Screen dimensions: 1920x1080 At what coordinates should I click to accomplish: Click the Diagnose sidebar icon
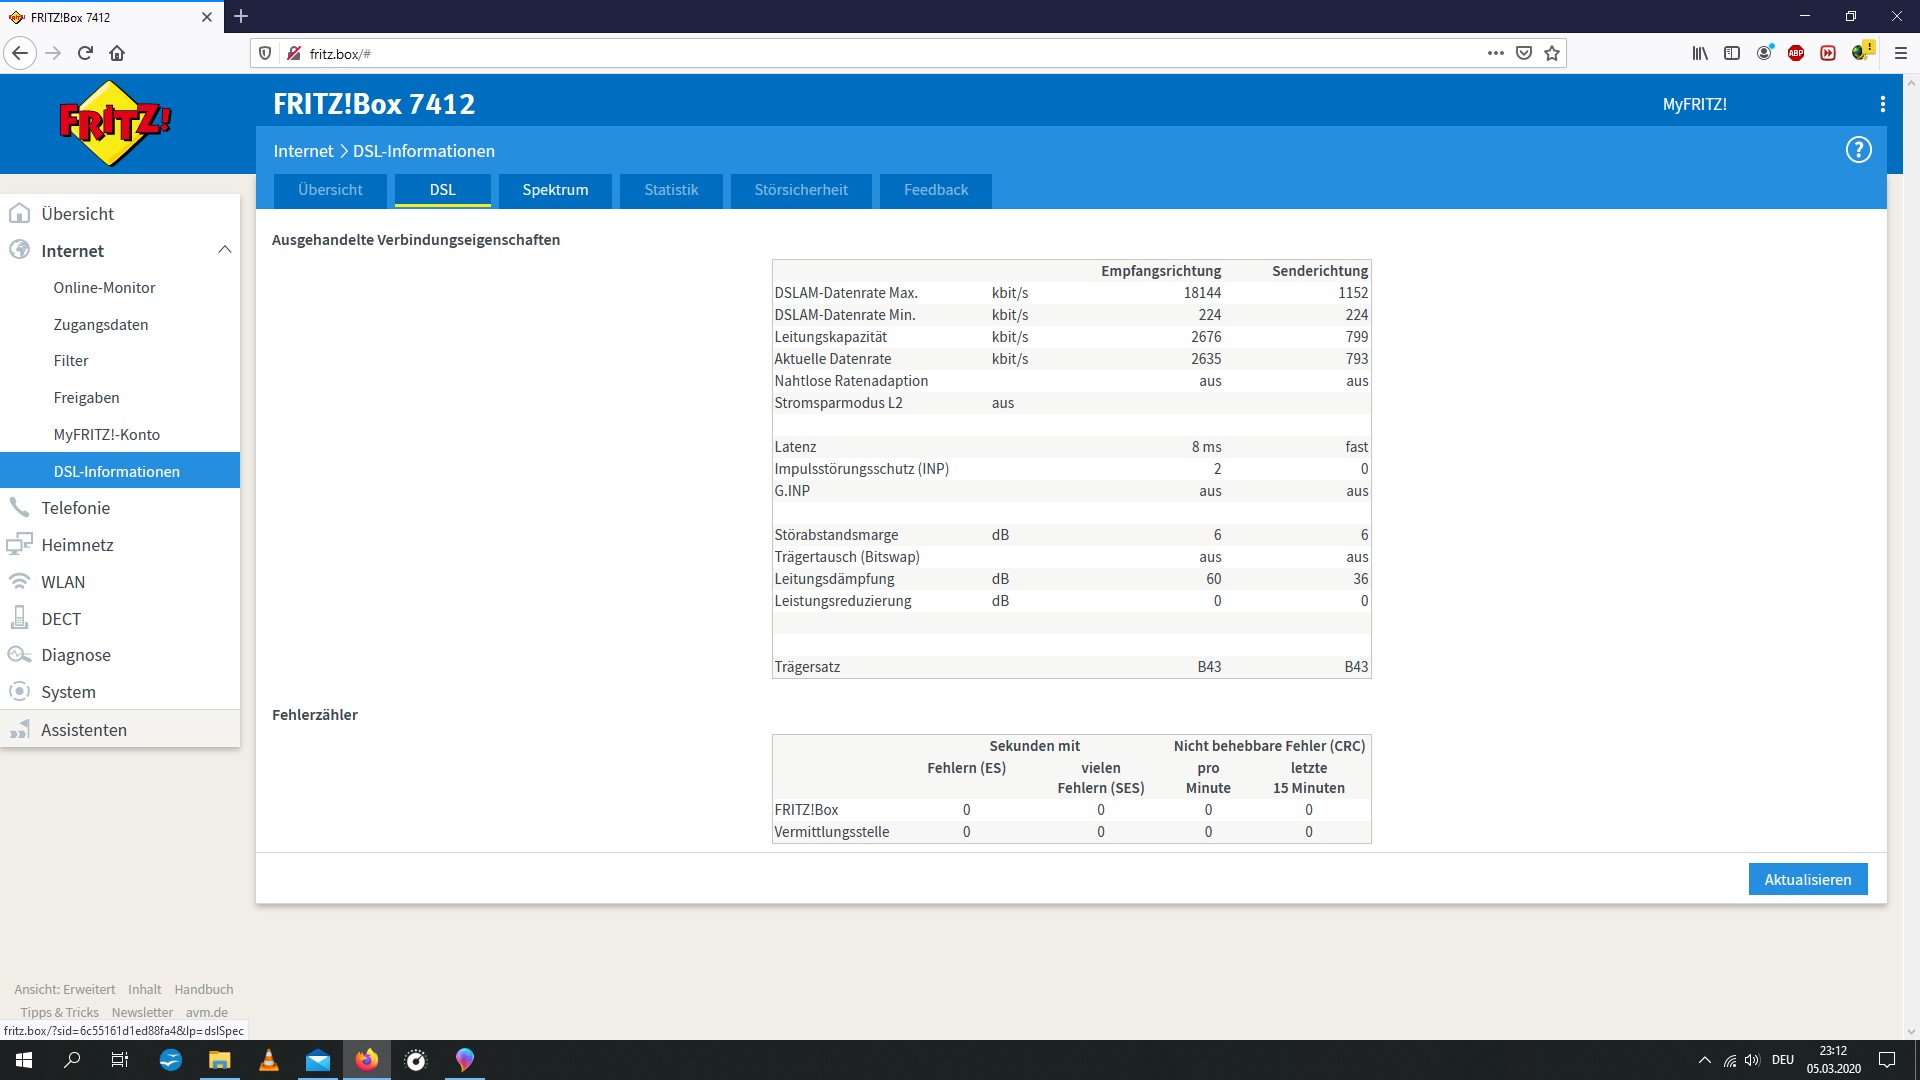tap(20, 654)
